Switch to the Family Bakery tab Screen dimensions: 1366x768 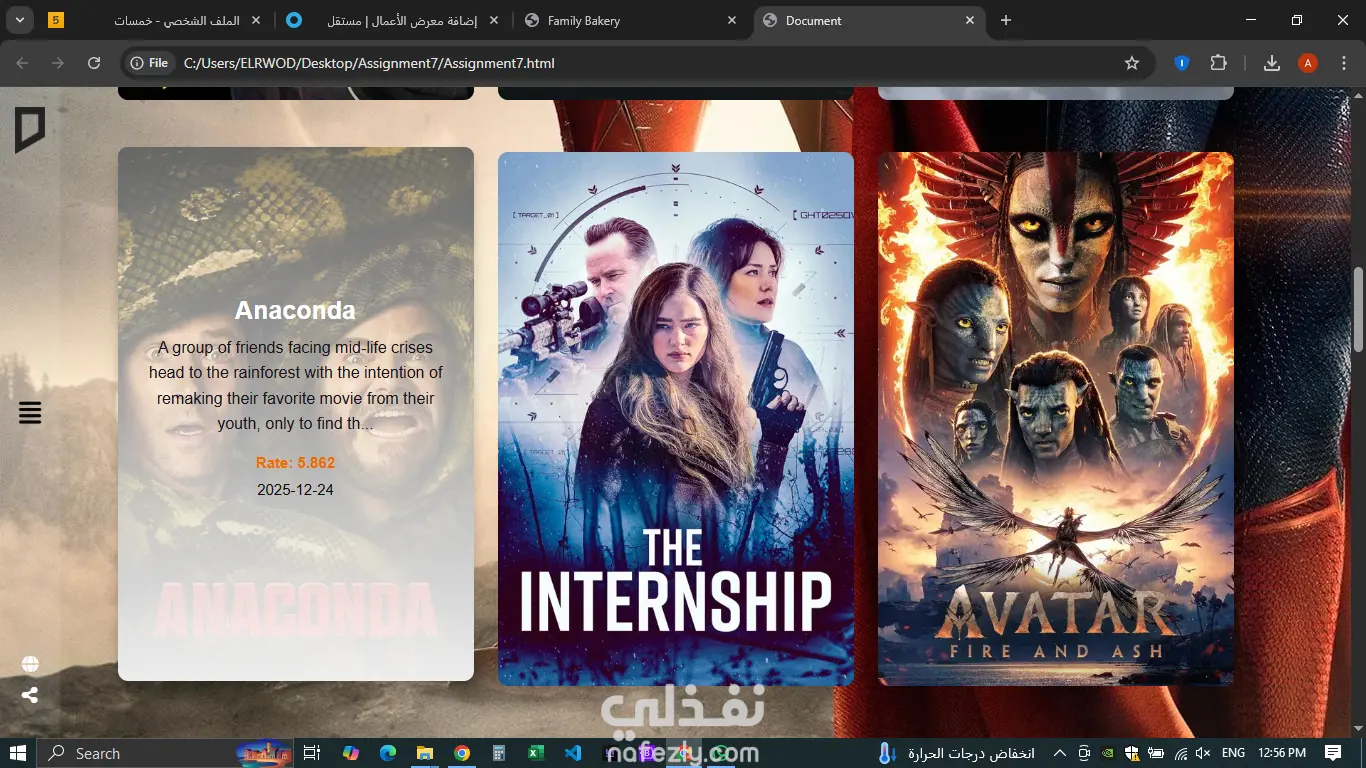[x=631, y=20]
